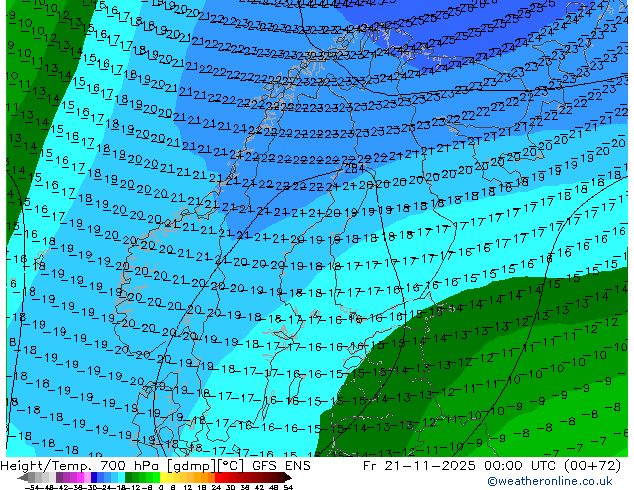This screenshot has width=634, height=490.
Task: Click the cyan swatch in the color legend
Action: pyautogui.click(x=121, y=477)
